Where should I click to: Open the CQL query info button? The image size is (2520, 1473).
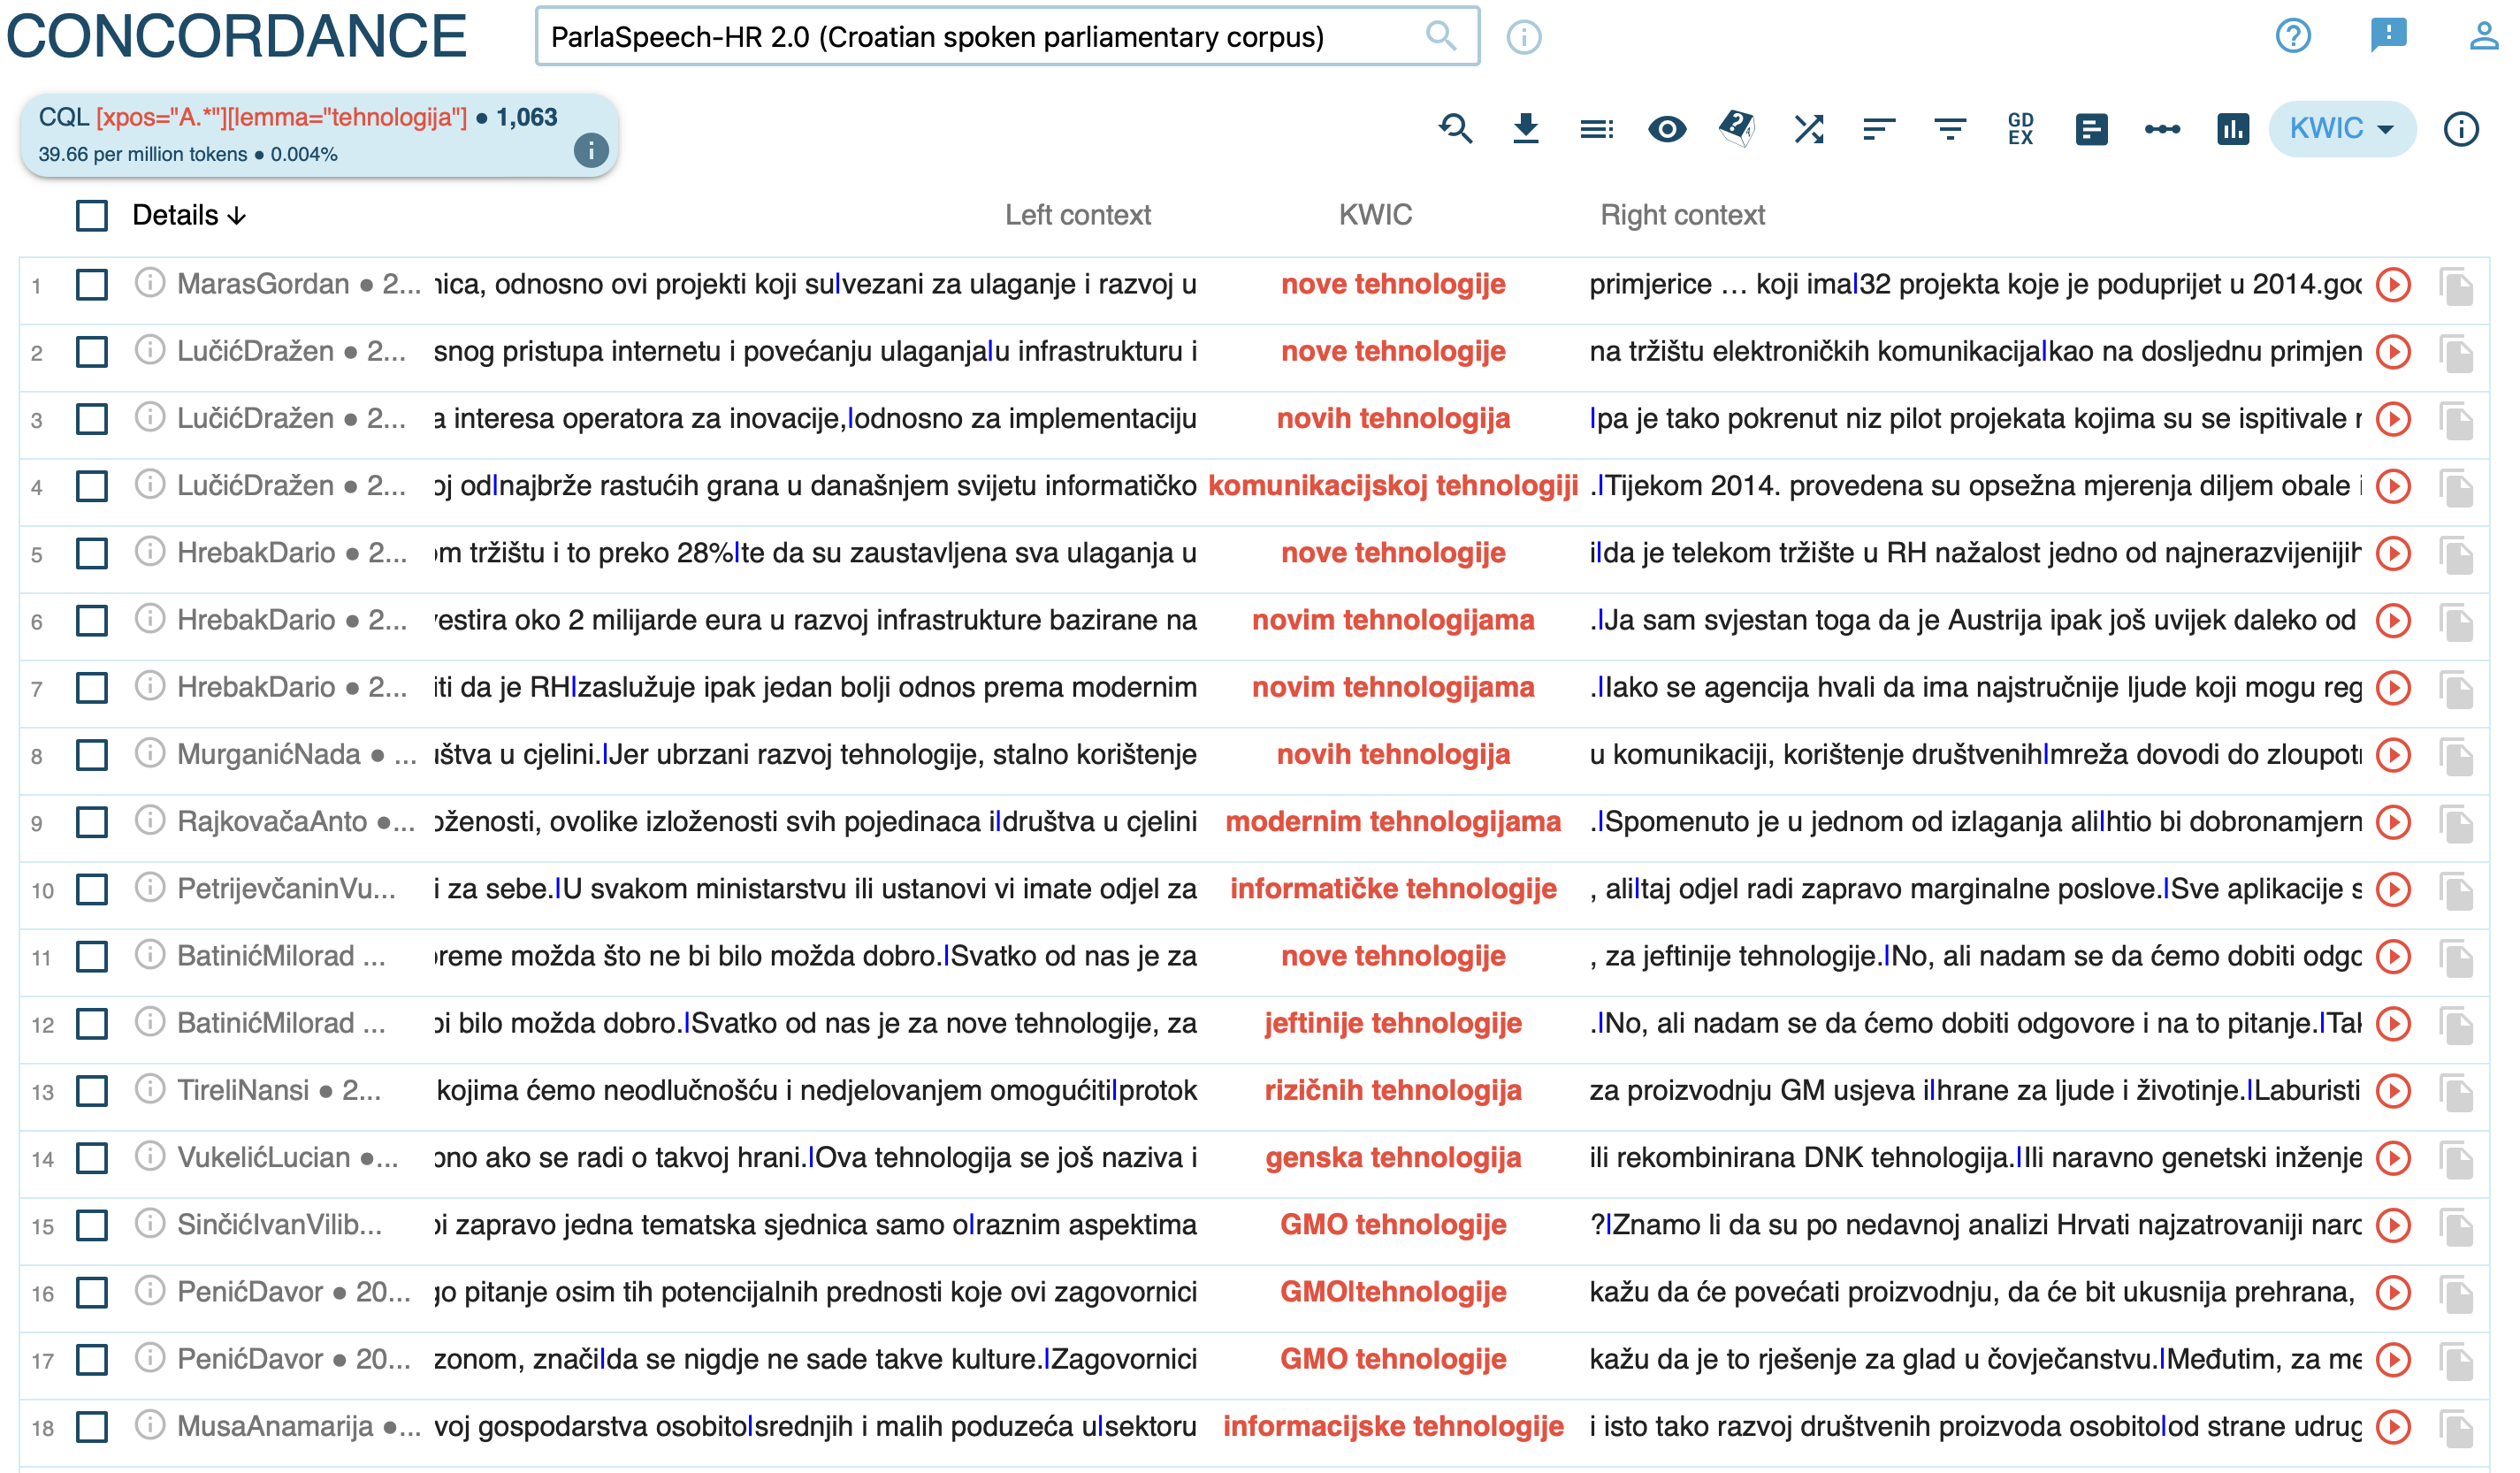point(591,150)
